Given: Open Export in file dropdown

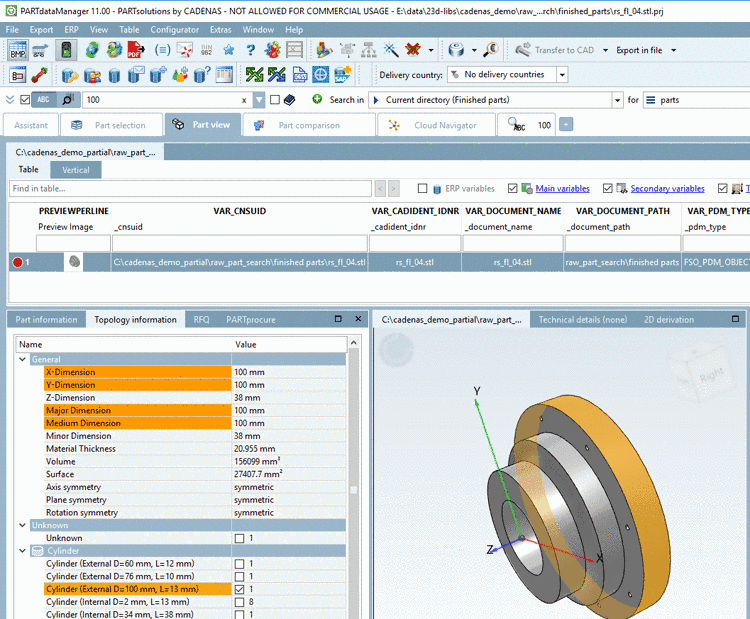Looking at the screenshot, I should coord(646,50).
